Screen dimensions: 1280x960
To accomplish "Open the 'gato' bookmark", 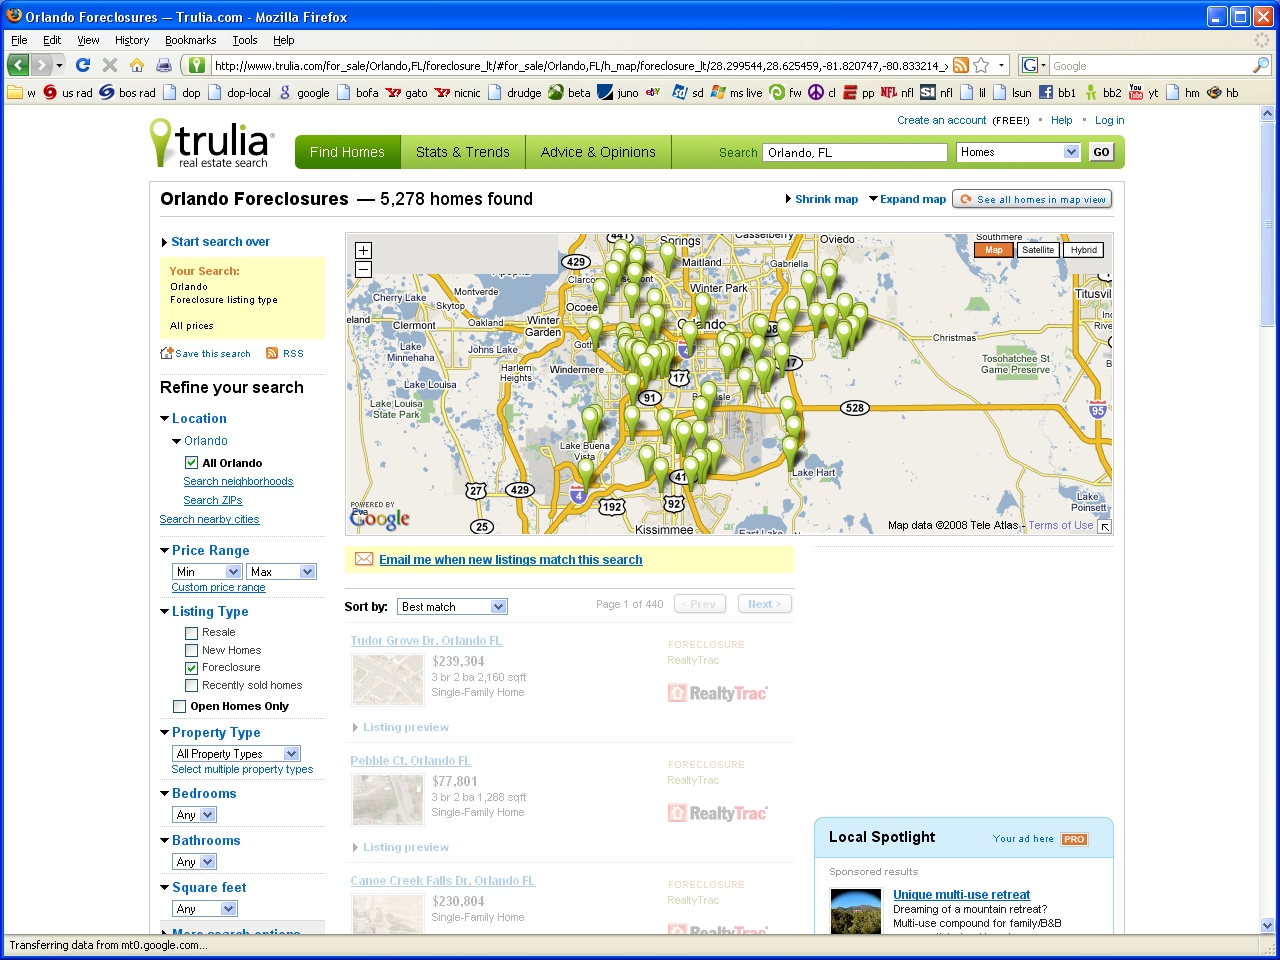I will 407,93.
